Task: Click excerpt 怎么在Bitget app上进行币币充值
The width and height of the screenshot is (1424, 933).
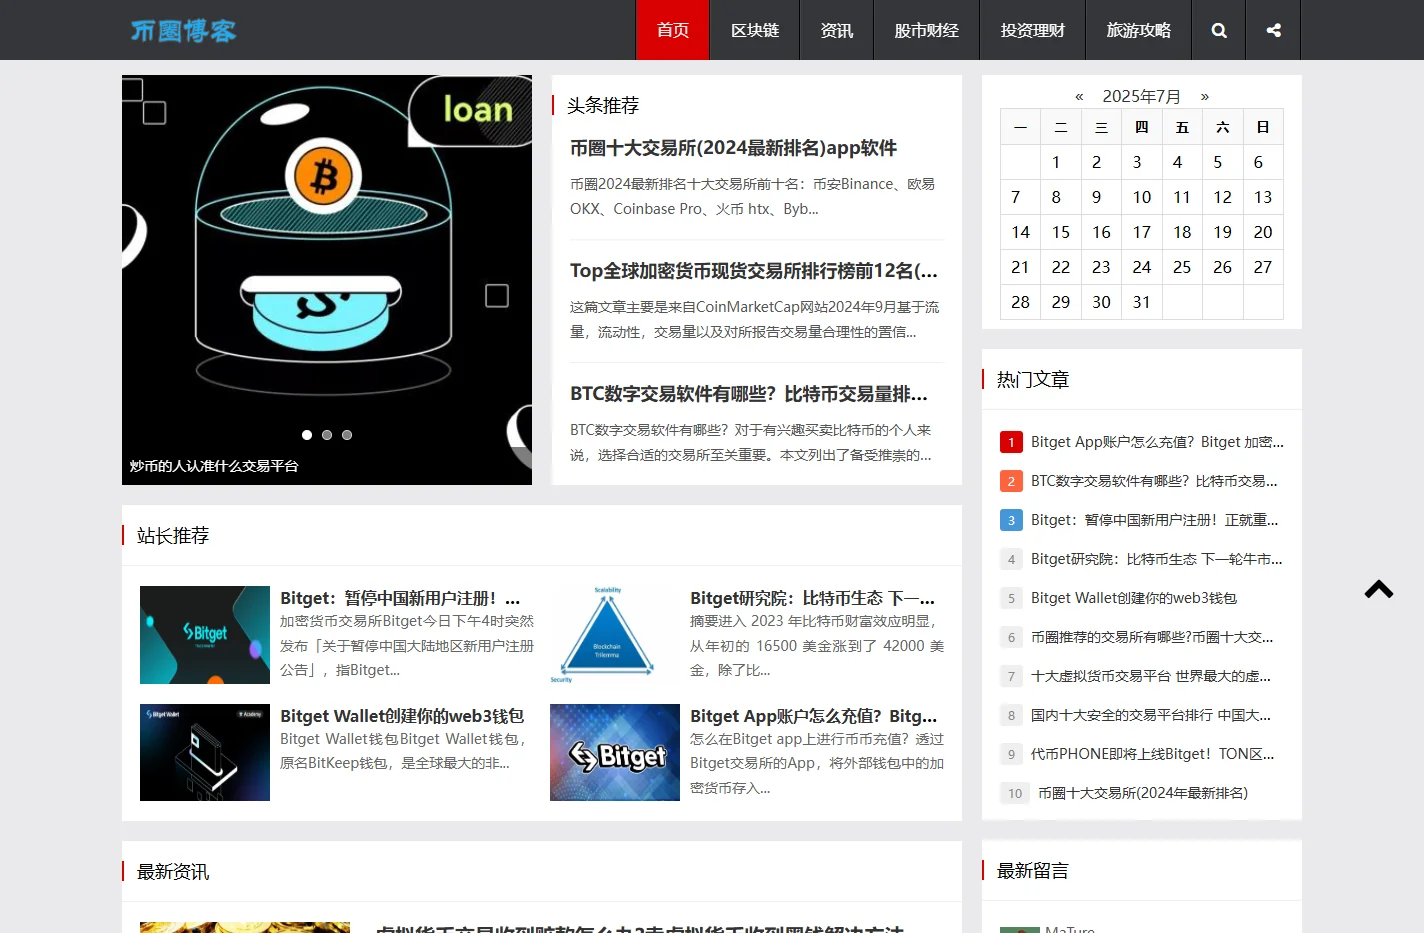Action: click(817, 763)
